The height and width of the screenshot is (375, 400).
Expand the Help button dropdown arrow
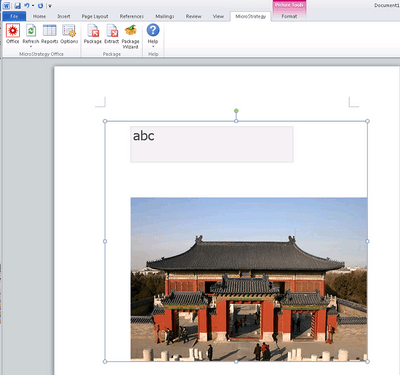coord(153,47)
